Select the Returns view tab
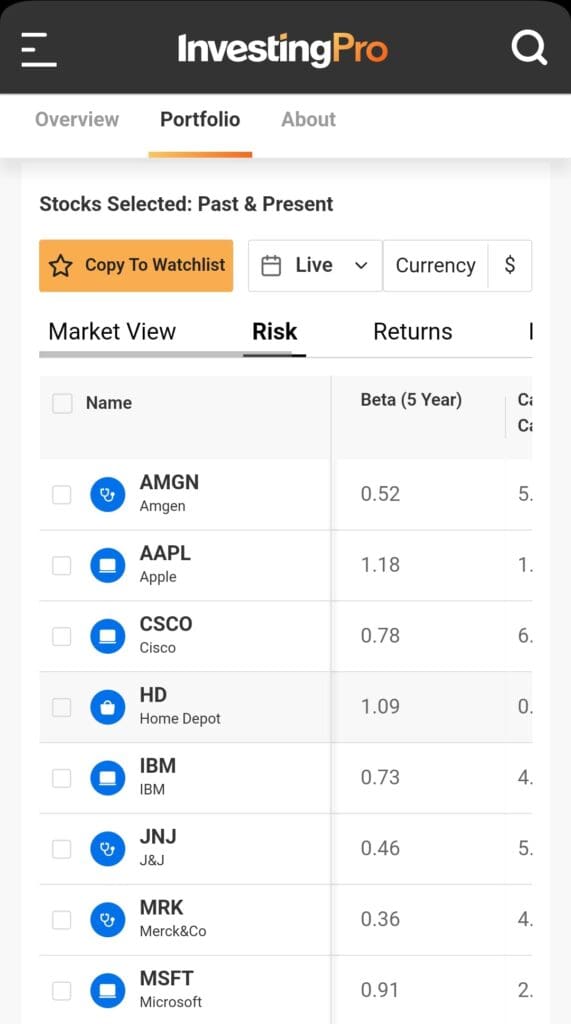Screen dimensions: 571x1024 coord(413,332)
